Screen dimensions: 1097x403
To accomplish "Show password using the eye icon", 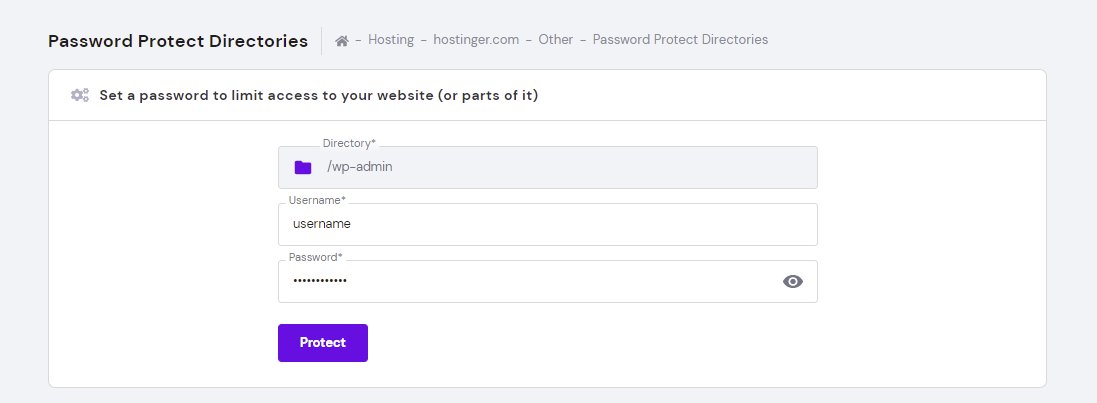I will [x=792, y=282].
